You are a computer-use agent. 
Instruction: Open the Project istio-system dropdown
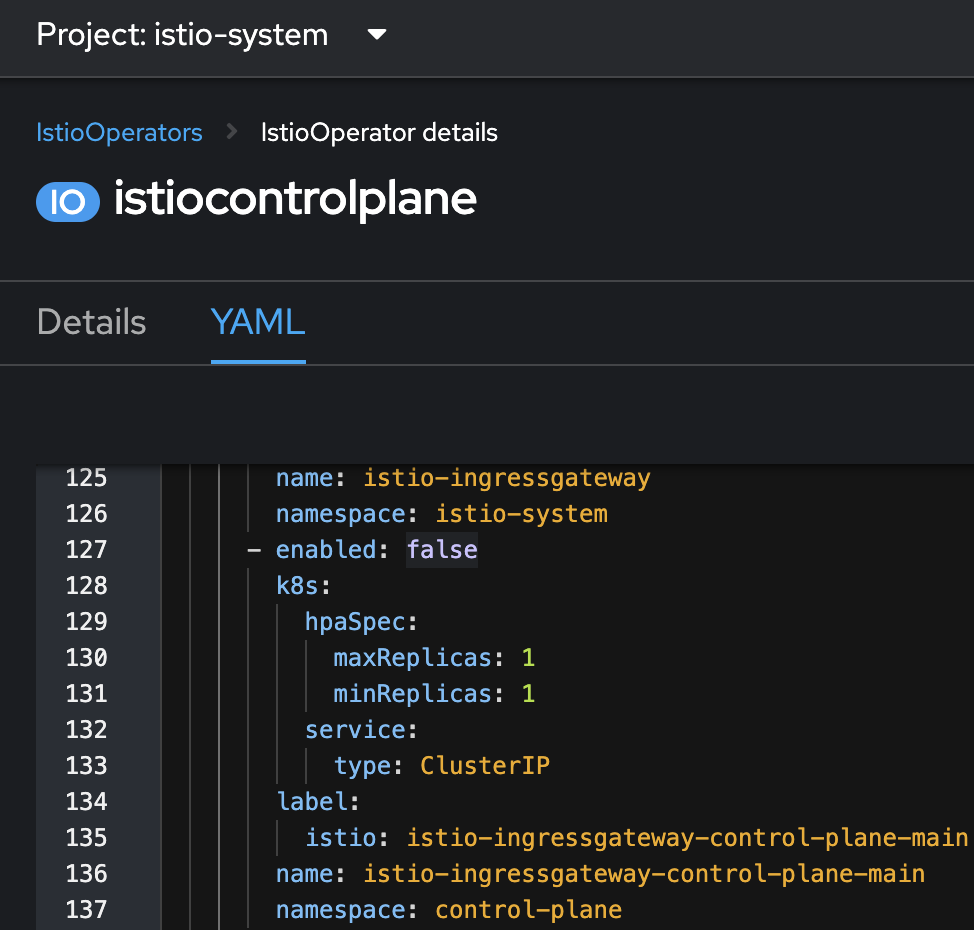click(211, 35)
